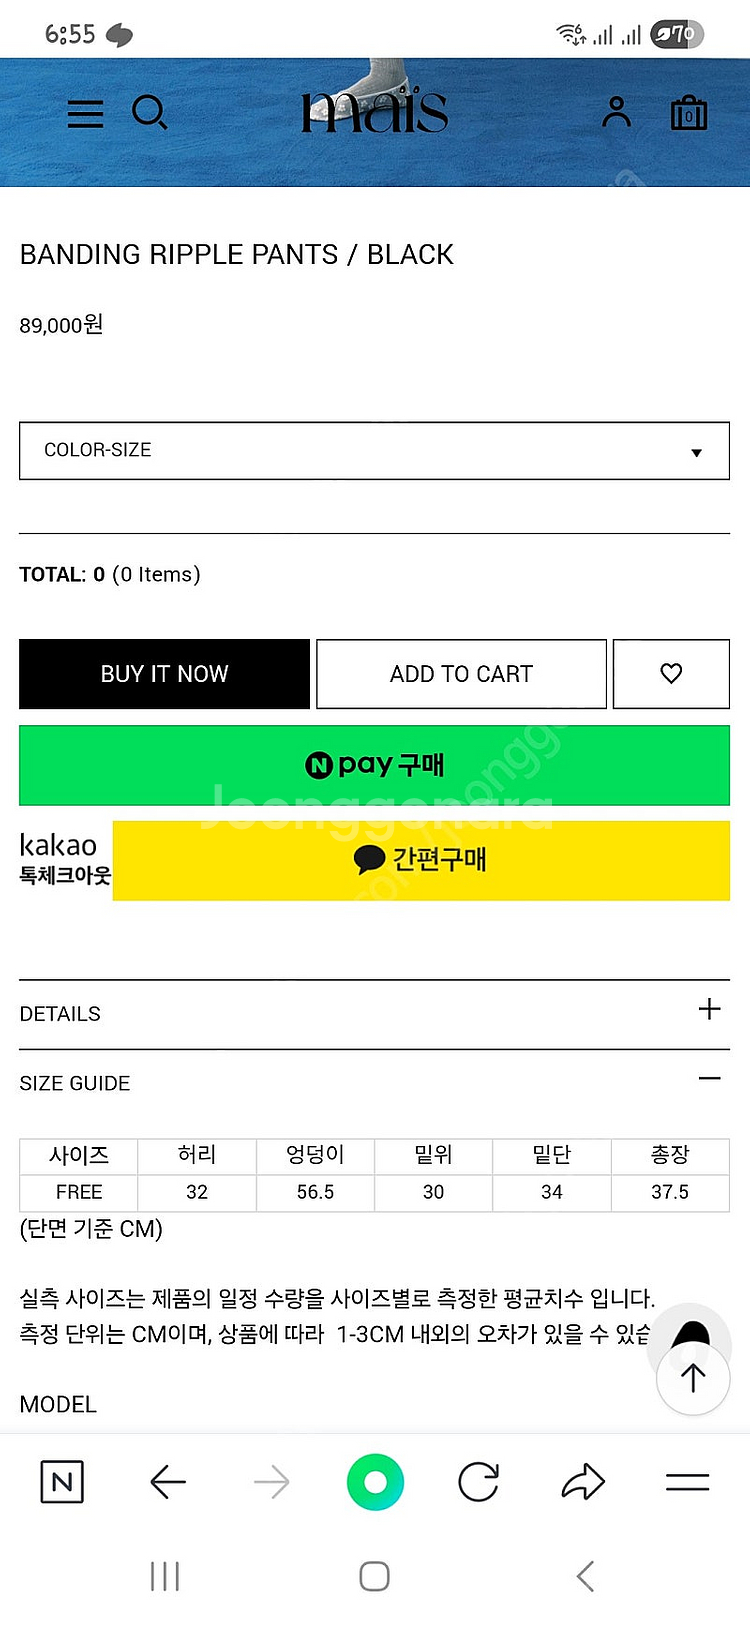Tap the yellow Kakao easy purchase button
750x1625 pixels.
coord(421,860)
